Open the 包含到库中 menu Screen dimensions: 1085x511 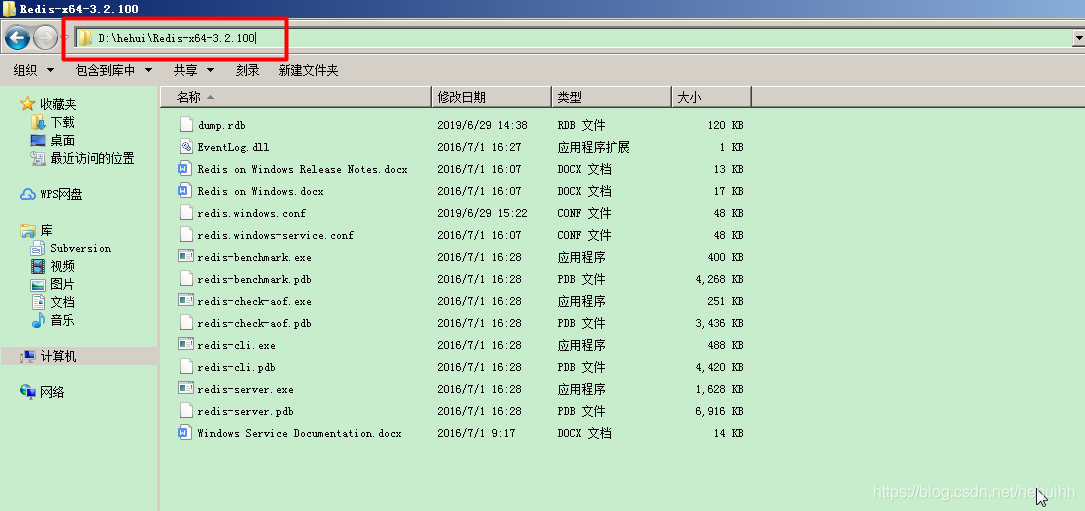pos(114,70)
